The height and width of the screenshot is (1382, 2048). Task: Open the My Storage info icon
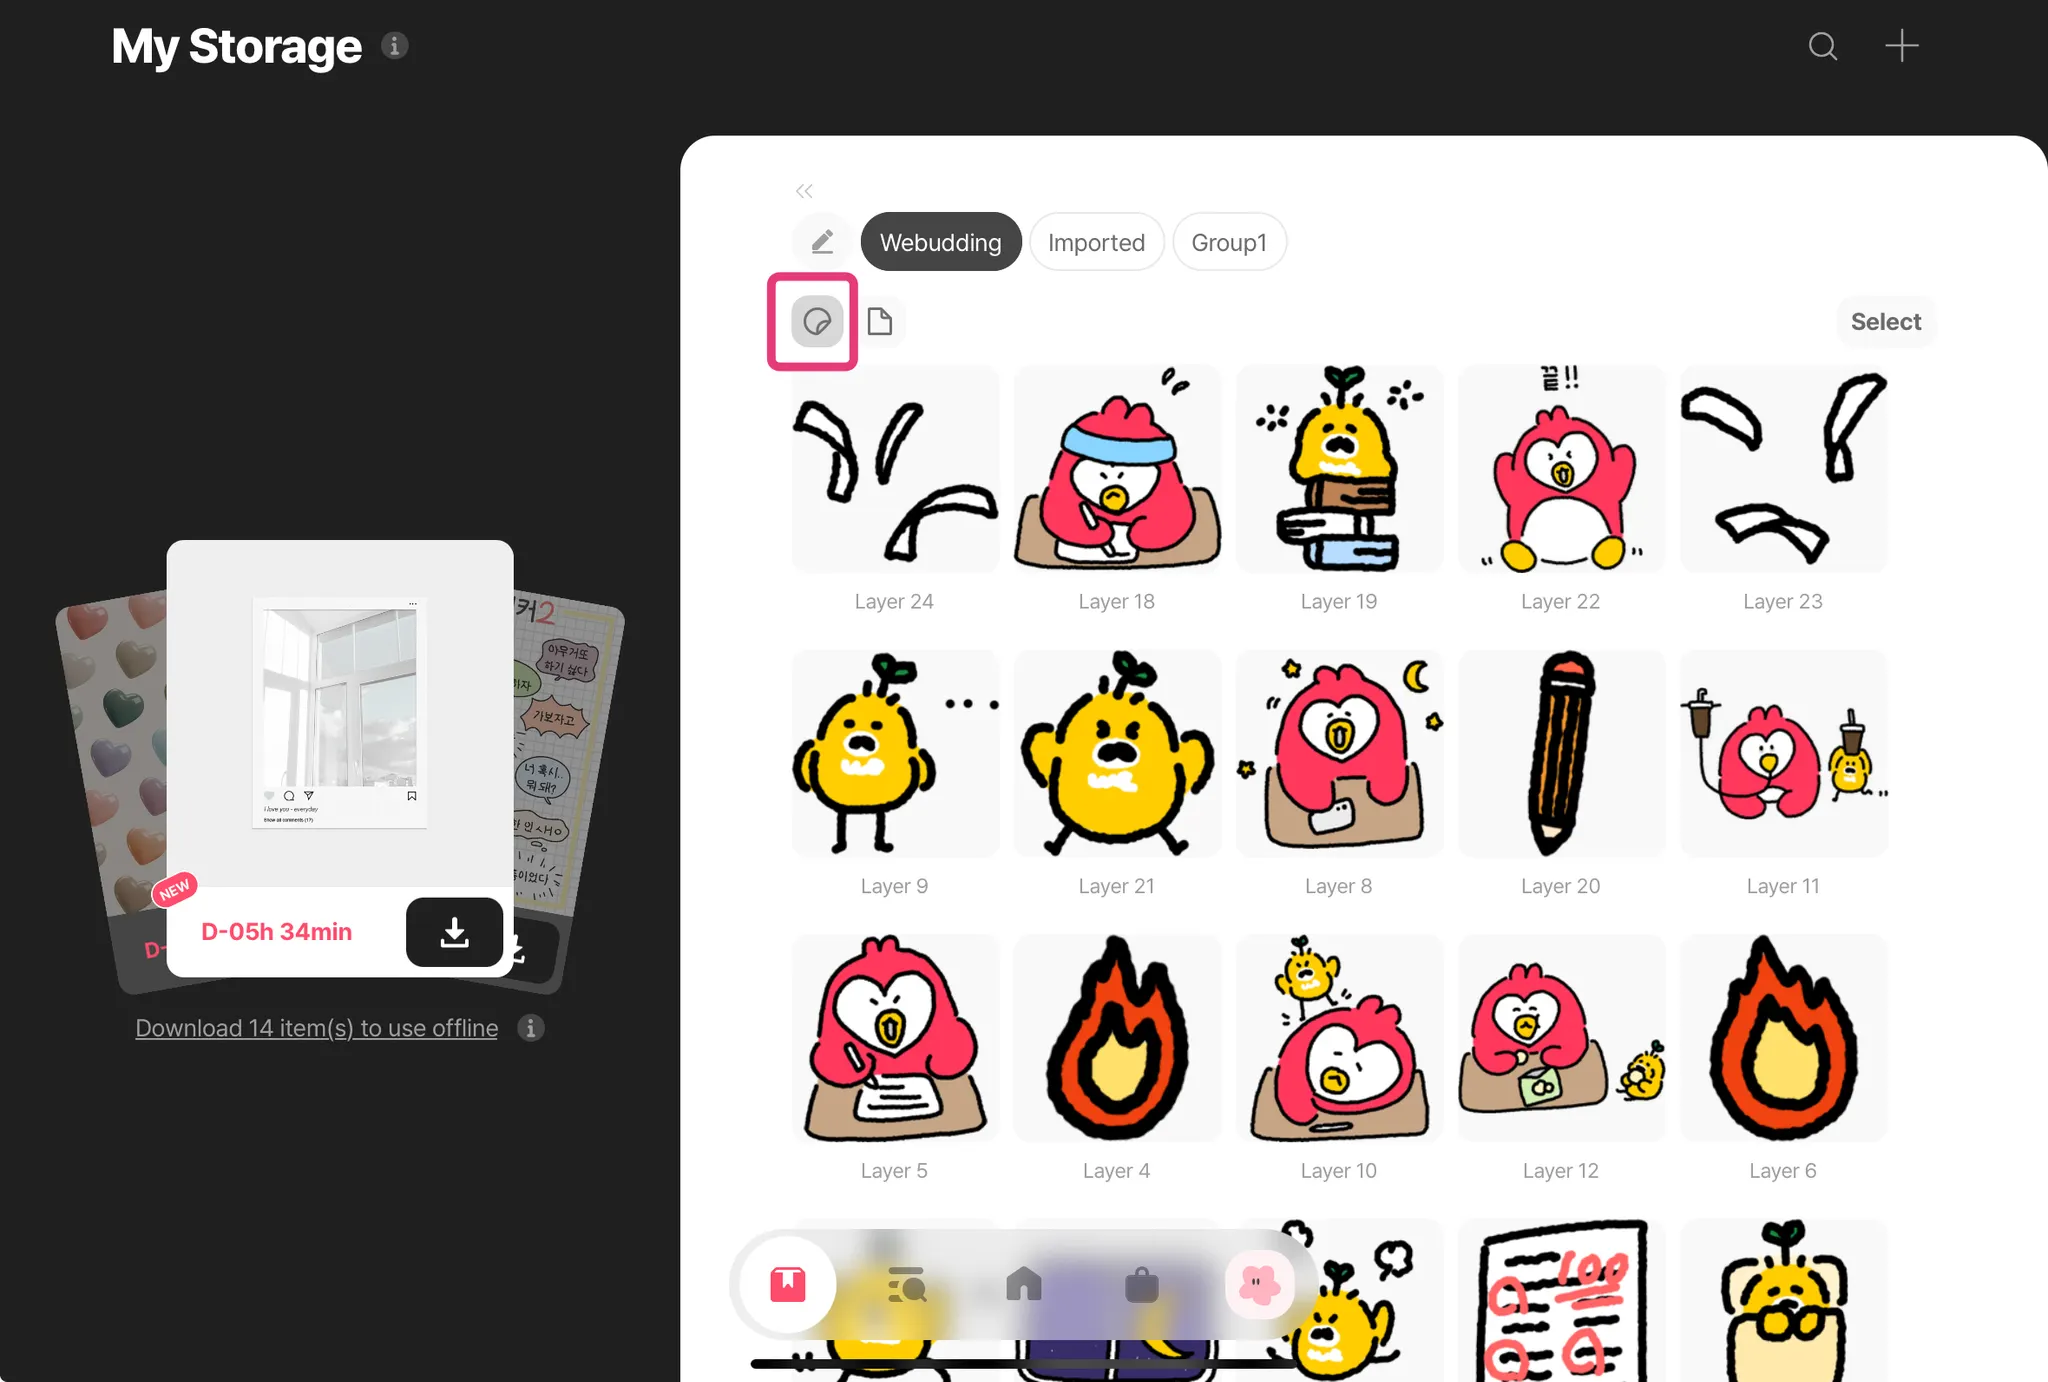point(395,46)
